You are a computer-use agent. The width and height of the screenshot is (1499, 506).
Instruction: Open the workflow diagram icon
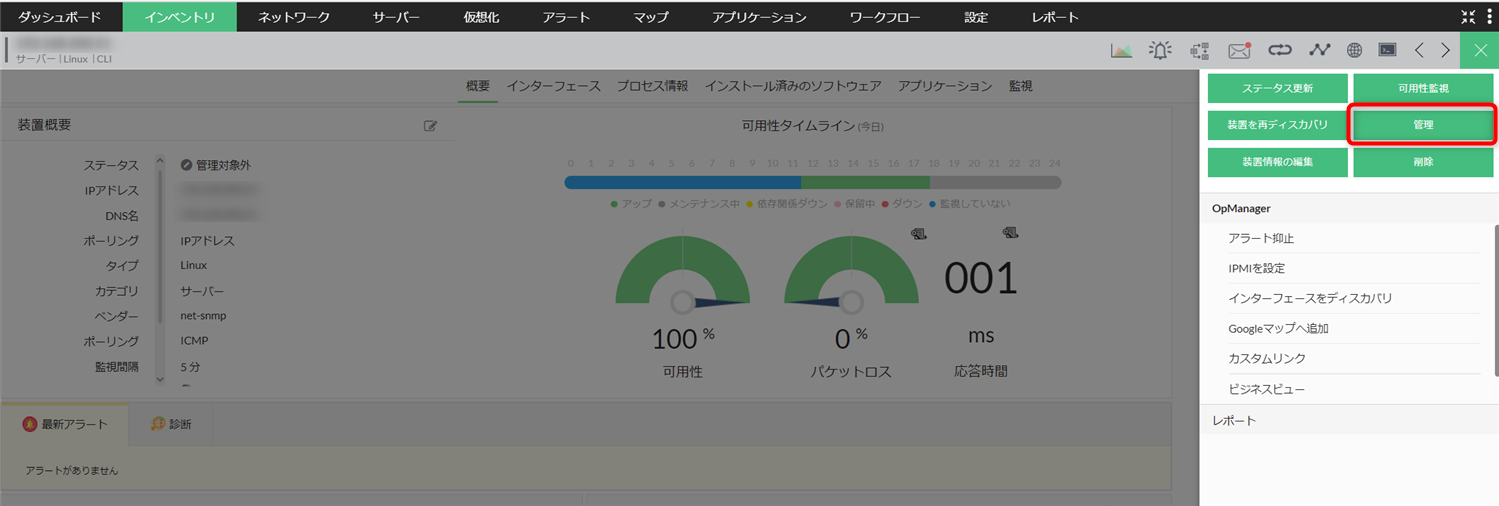pos(1200,50)
